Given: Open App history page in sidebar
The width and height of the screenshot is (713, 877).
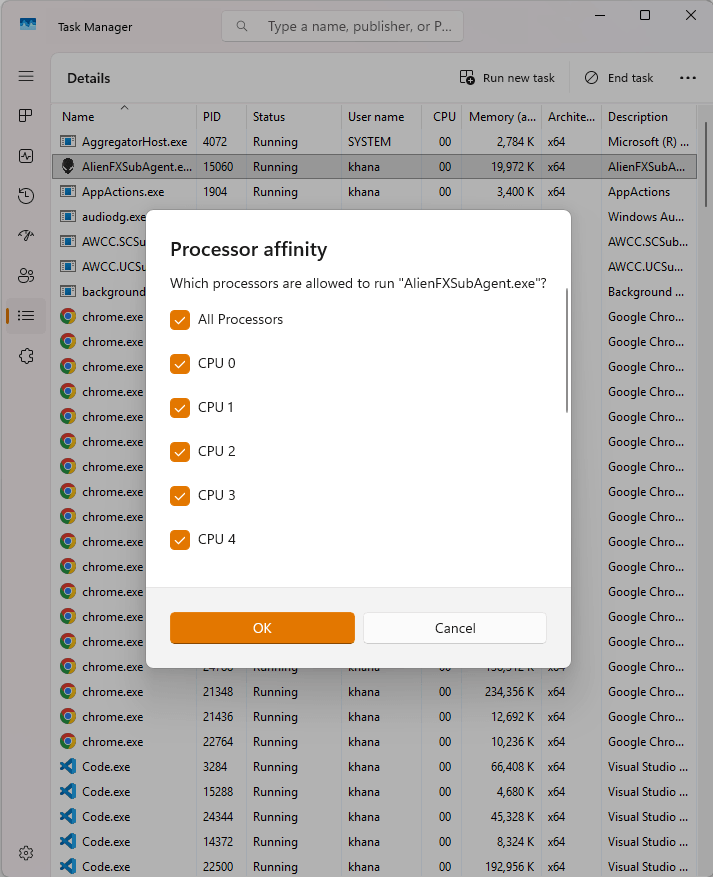Looking at the screenshot, I should click(26, 196).
